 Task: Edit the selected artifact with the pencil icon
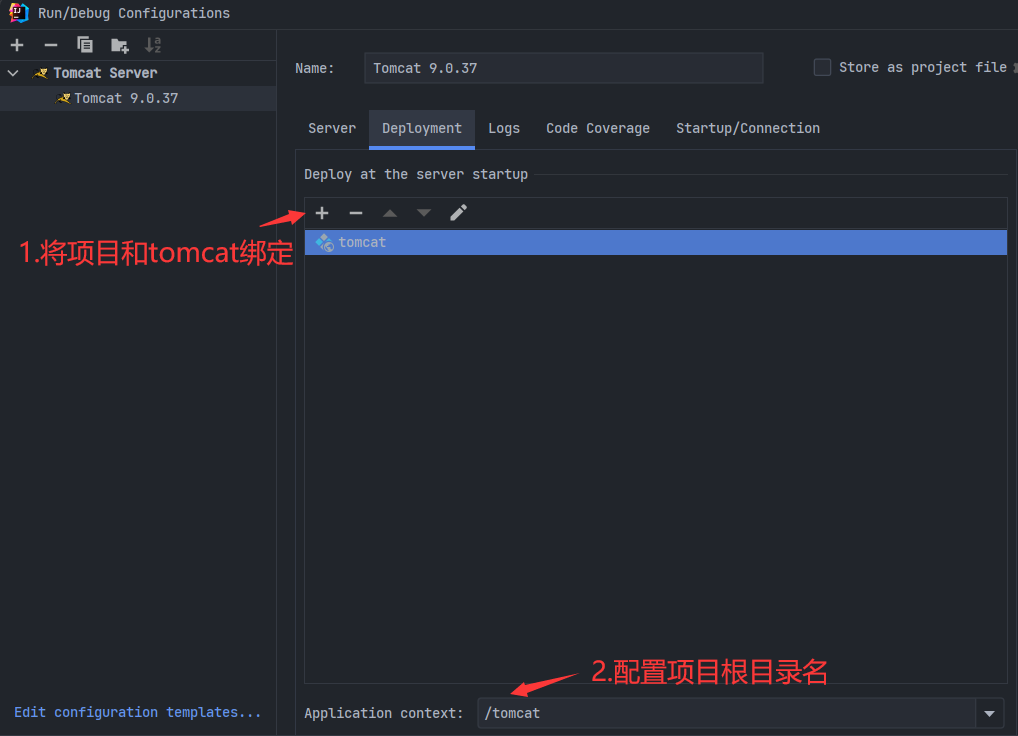458,213
